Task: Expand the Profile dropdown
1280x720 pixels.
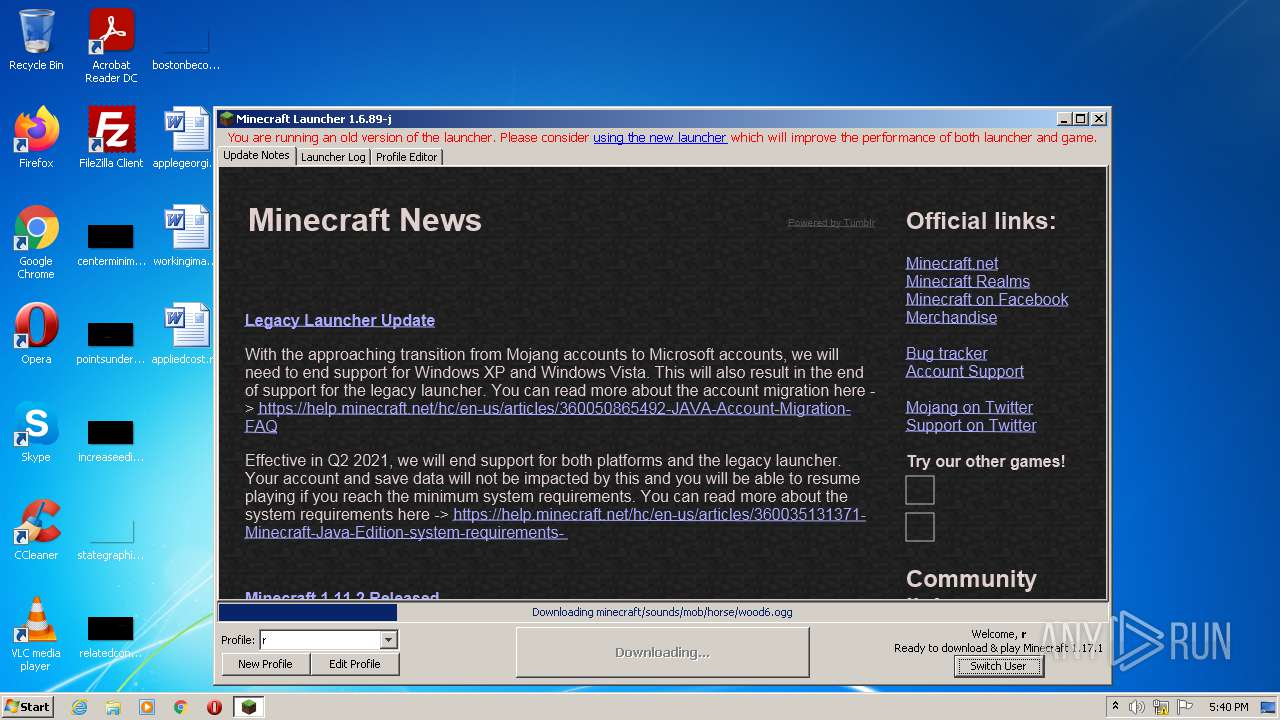Action: tap(389, 640)
